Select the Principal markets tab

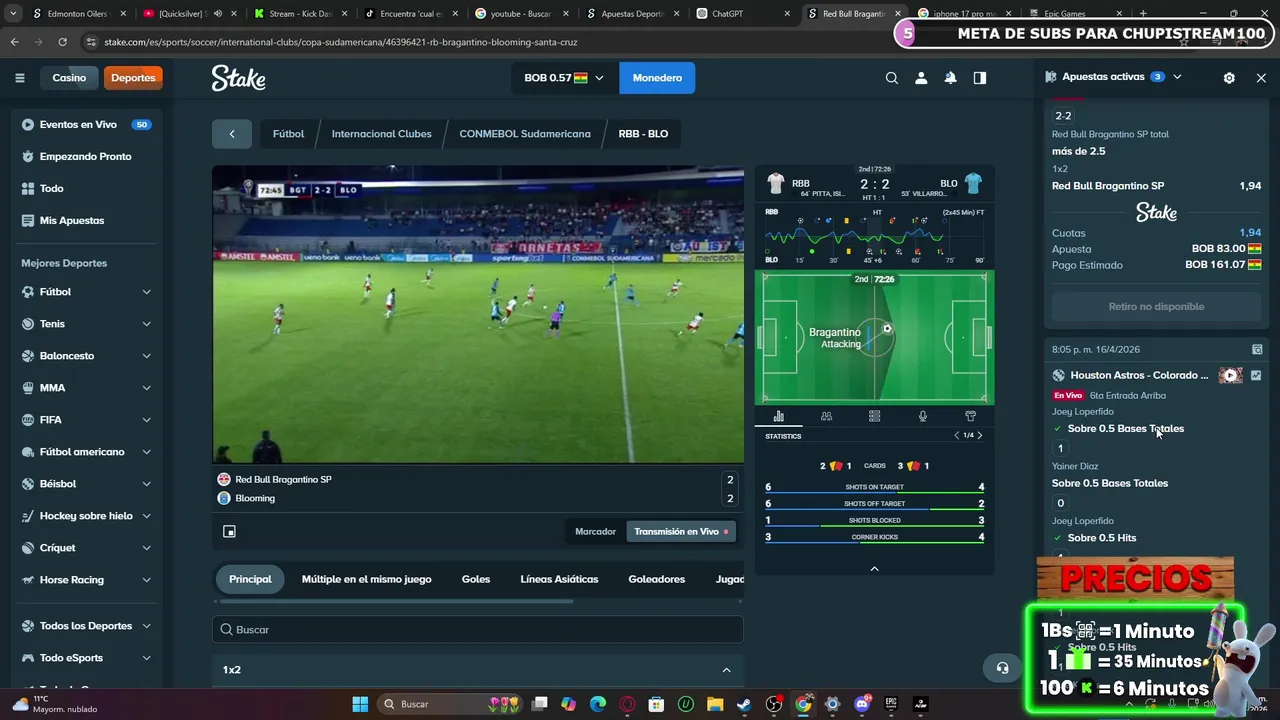pos(250,579)
